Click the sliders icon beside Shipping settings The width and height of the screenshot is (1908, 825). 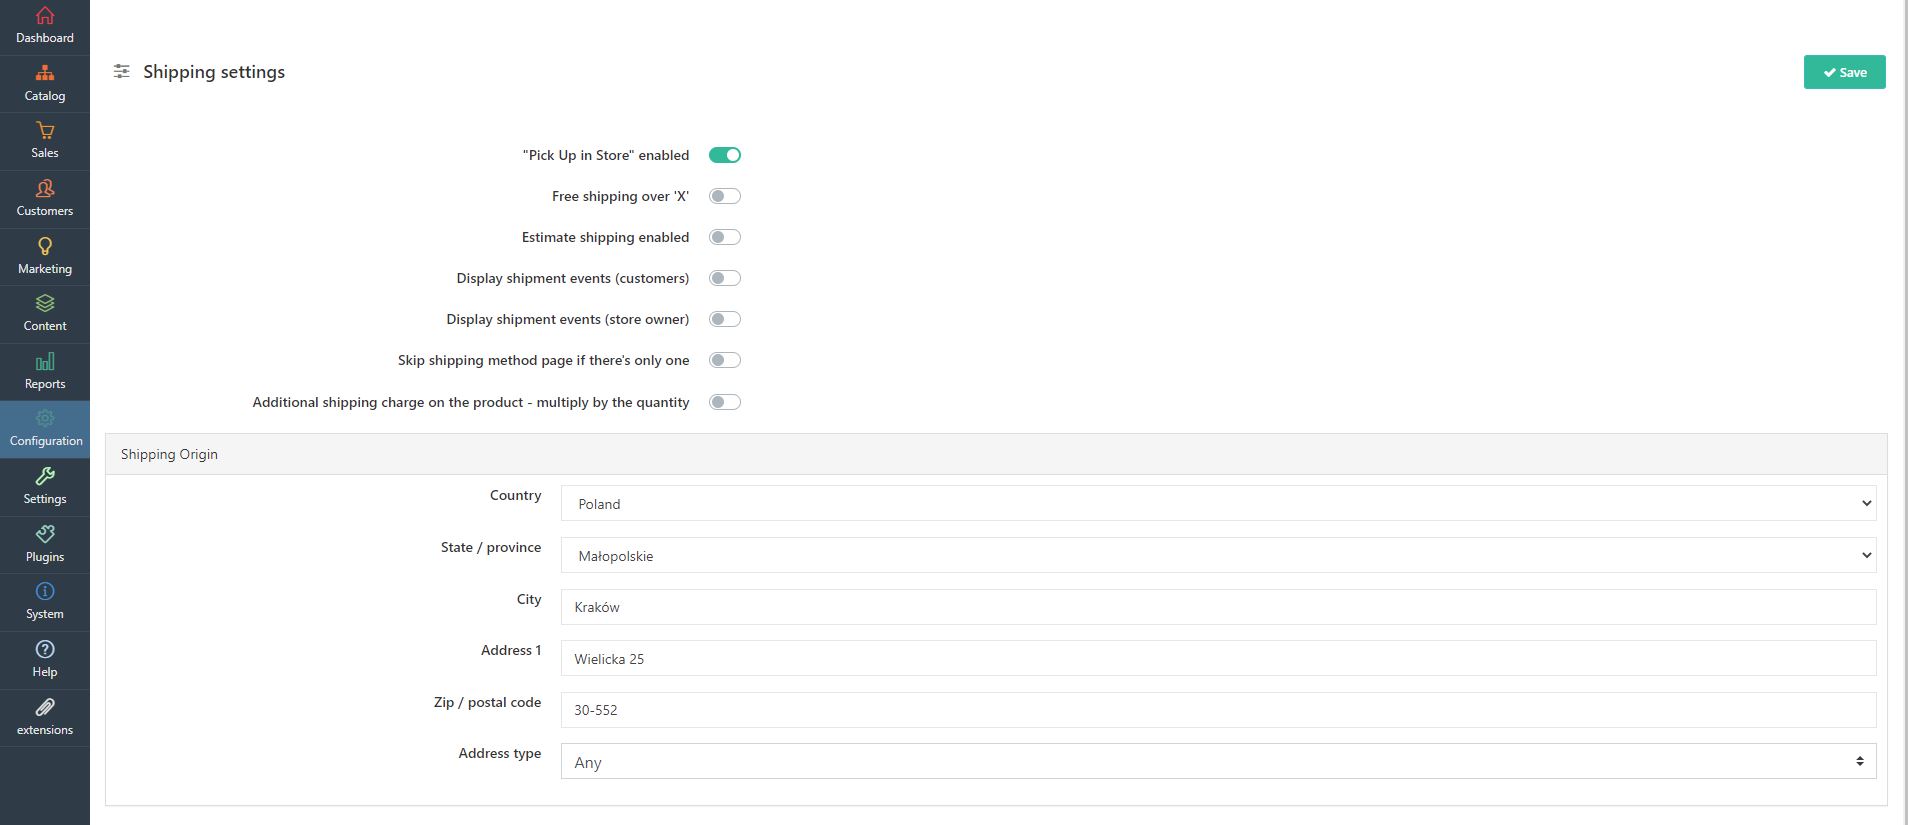pos(121,72)
